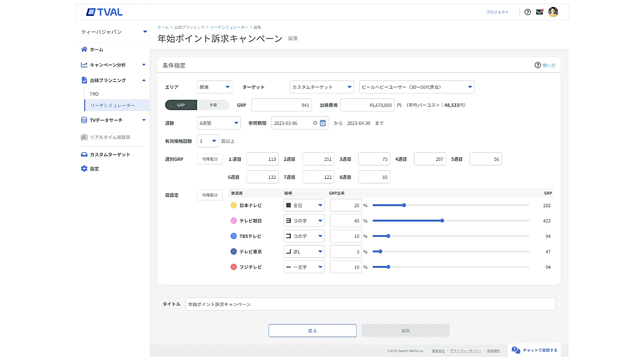The image size is (640, 360).
Task: Click the 日本テレビ yellow color dot
Action: pyautogui.click(x=233, y=205)
